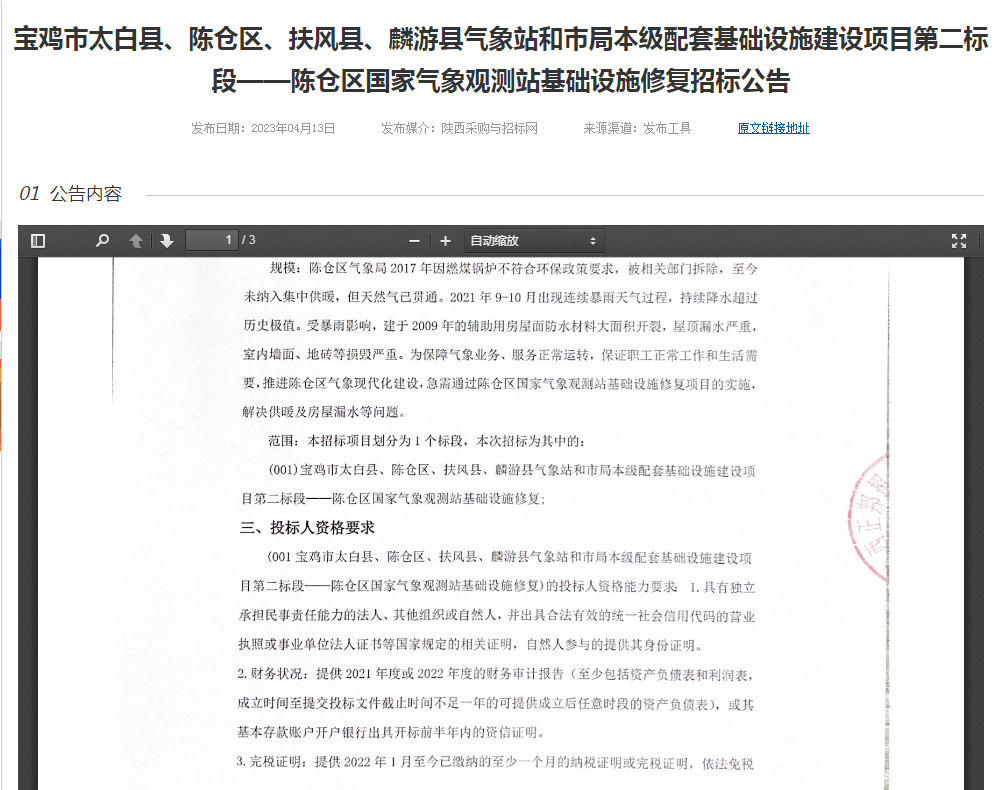Click the line starting 范围: 本招标项目

coord(427,441)
